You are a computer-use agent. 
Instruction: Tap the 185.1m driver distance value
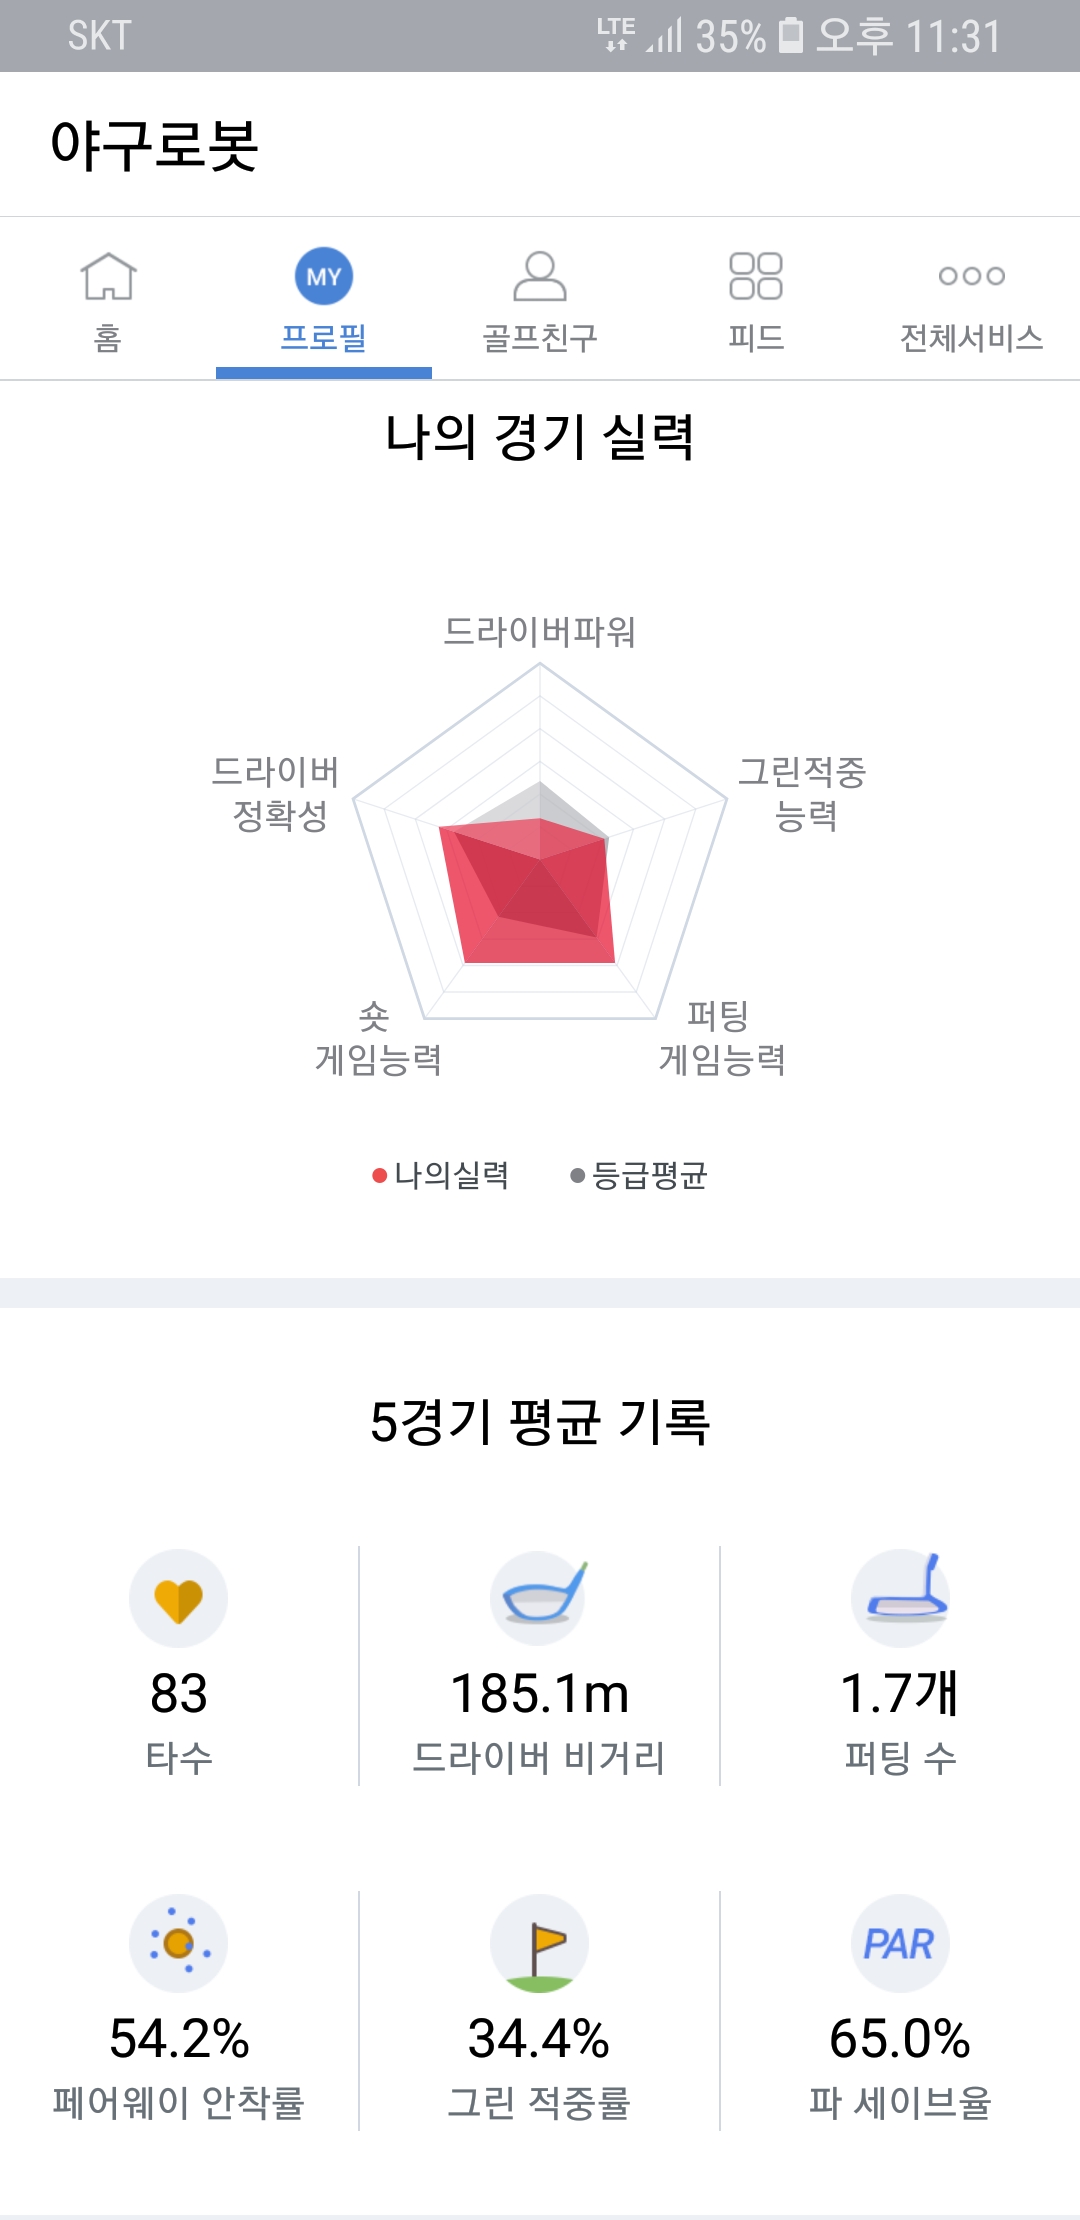pos(540,1693)
